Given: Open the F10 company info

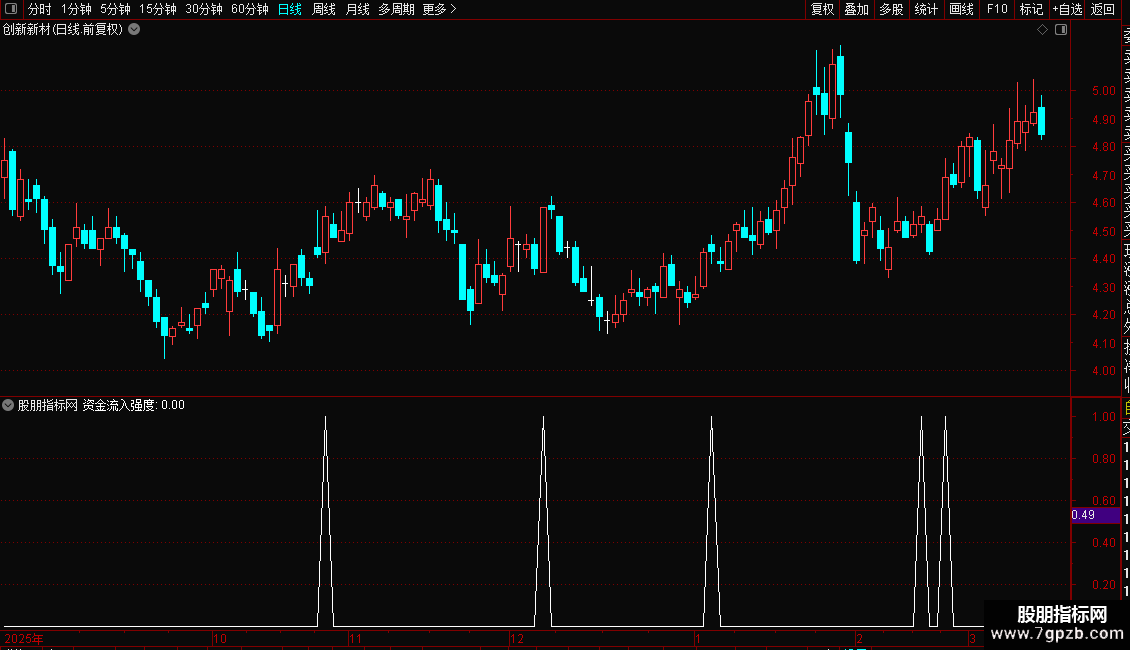Looking at the screenshot, I should click(997, 9).
